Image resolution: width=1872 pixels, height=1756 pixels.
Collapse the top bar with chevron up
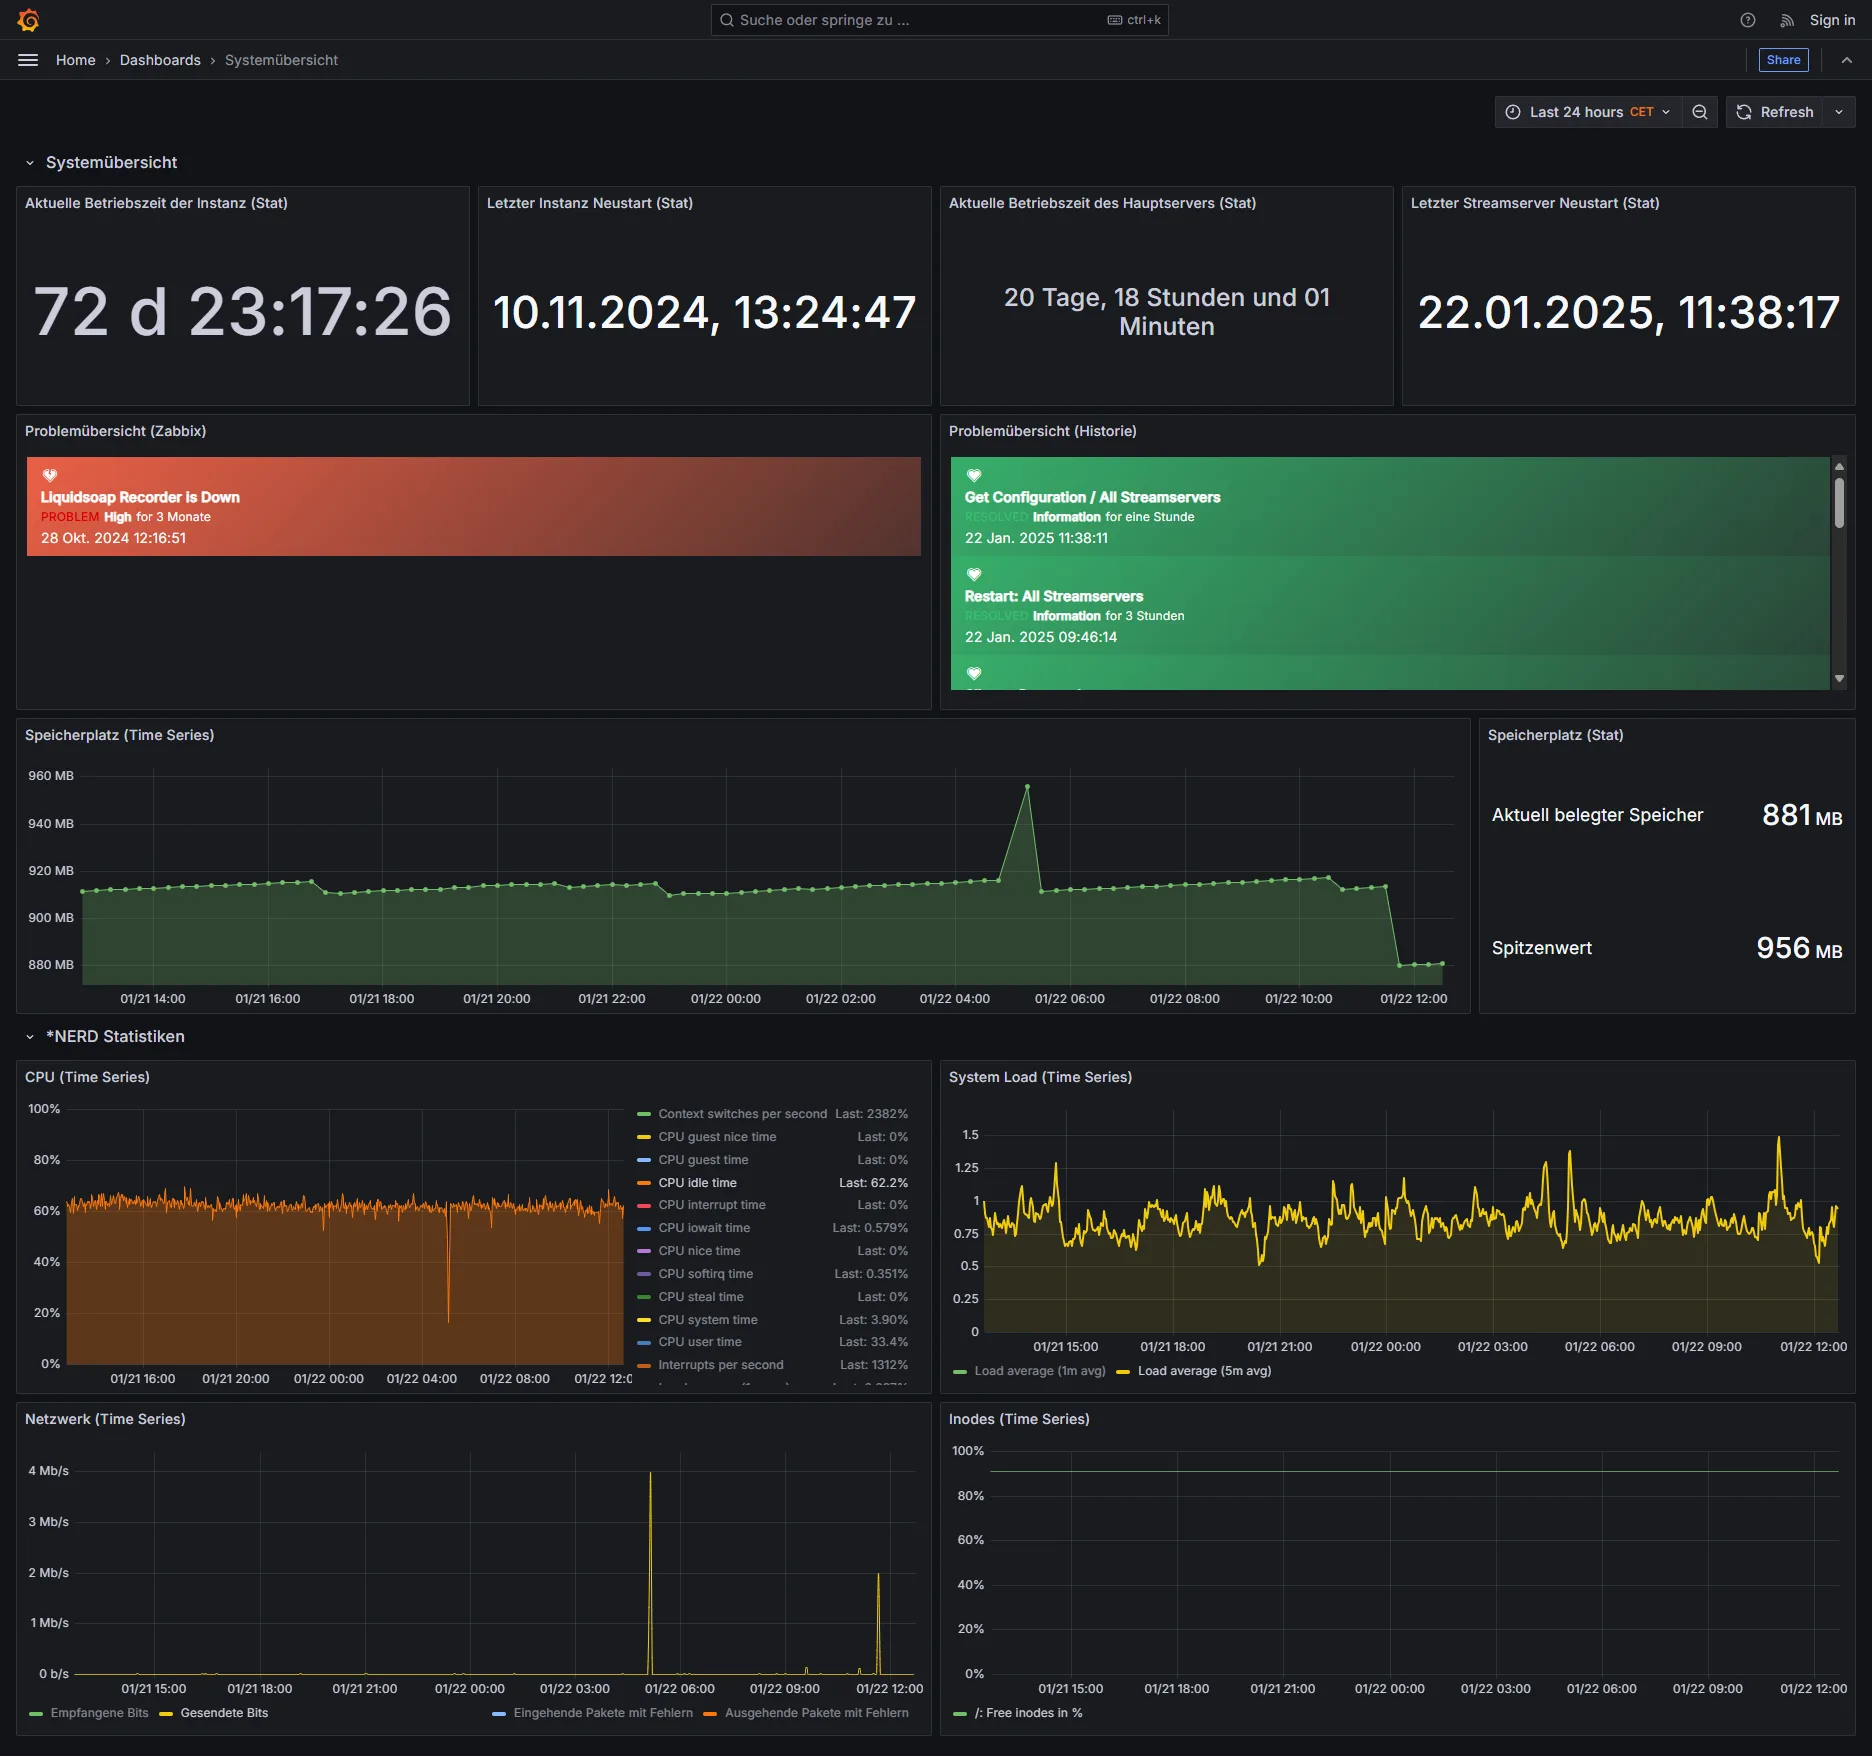pyautogui.click(x=1847, y=60)
